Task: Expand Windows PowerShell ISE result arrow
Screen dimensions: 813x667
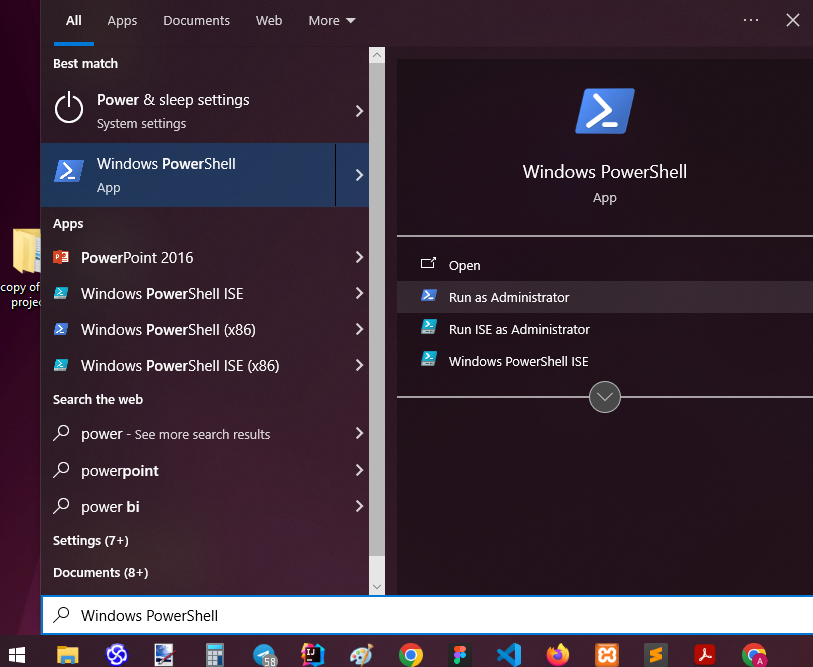Action: point(359,293)
